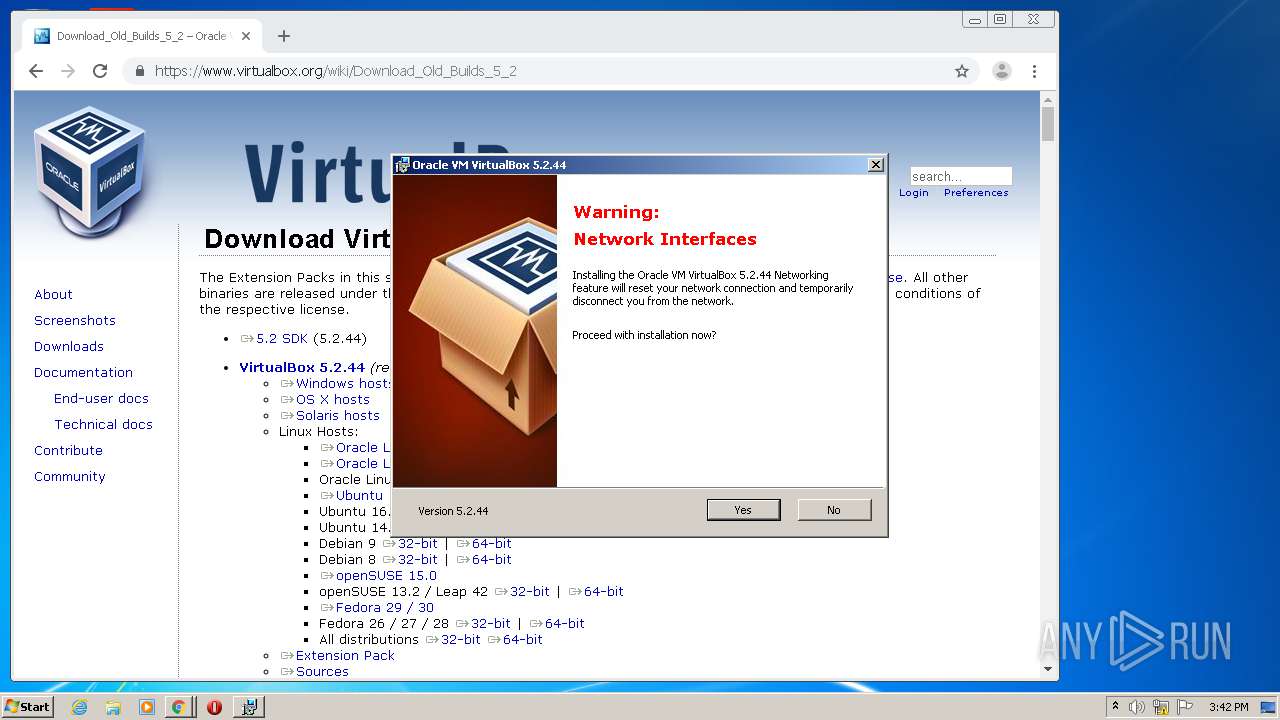
Task: Click Yes to proceed with installation
Action: (x=743, y=510)
